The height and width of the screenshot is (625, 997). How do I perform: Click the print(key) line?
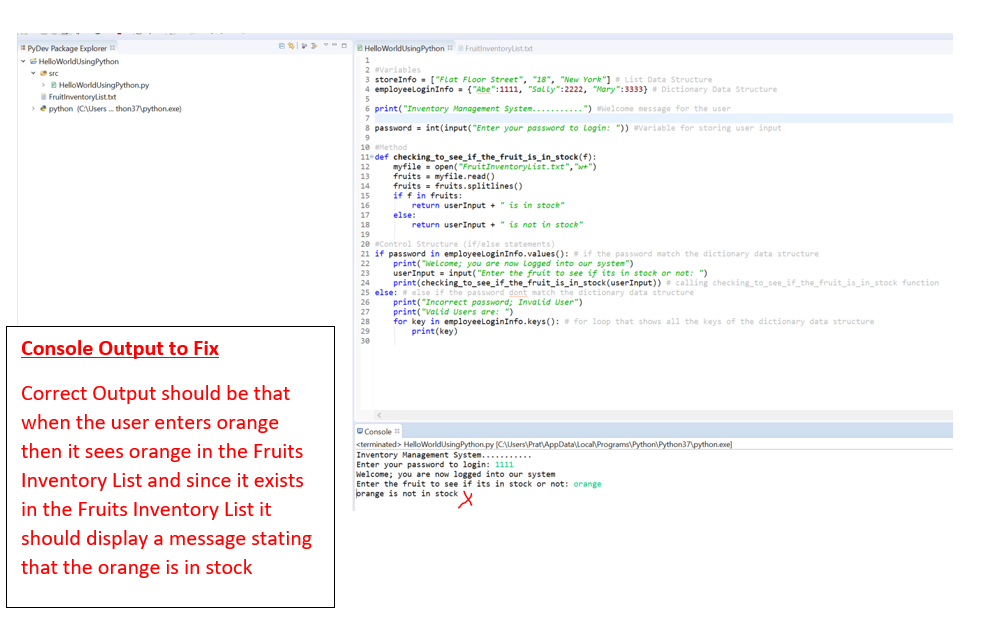[x=434, y=331]
